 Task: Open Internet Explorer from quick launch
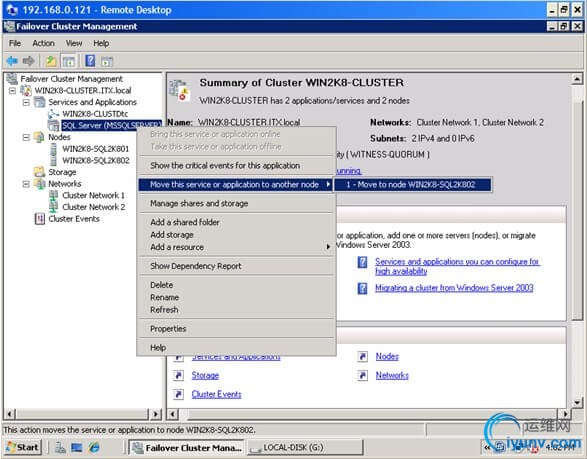pos(94,447)
